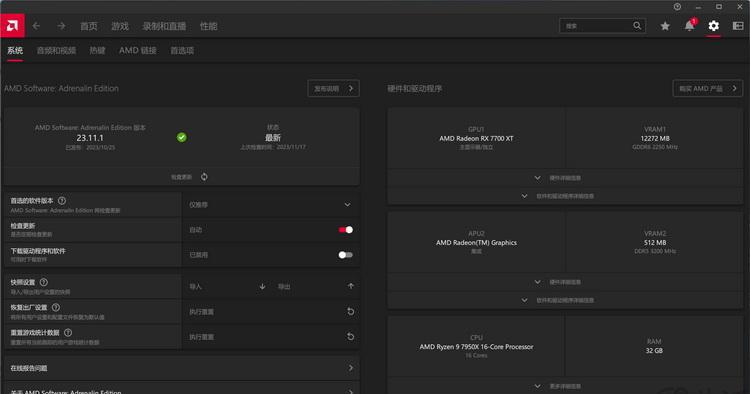Switch to the 首选项 sub-tab
Image resolution: width=750 pixels, height=394 pixels.
click(x=182, y=50)
